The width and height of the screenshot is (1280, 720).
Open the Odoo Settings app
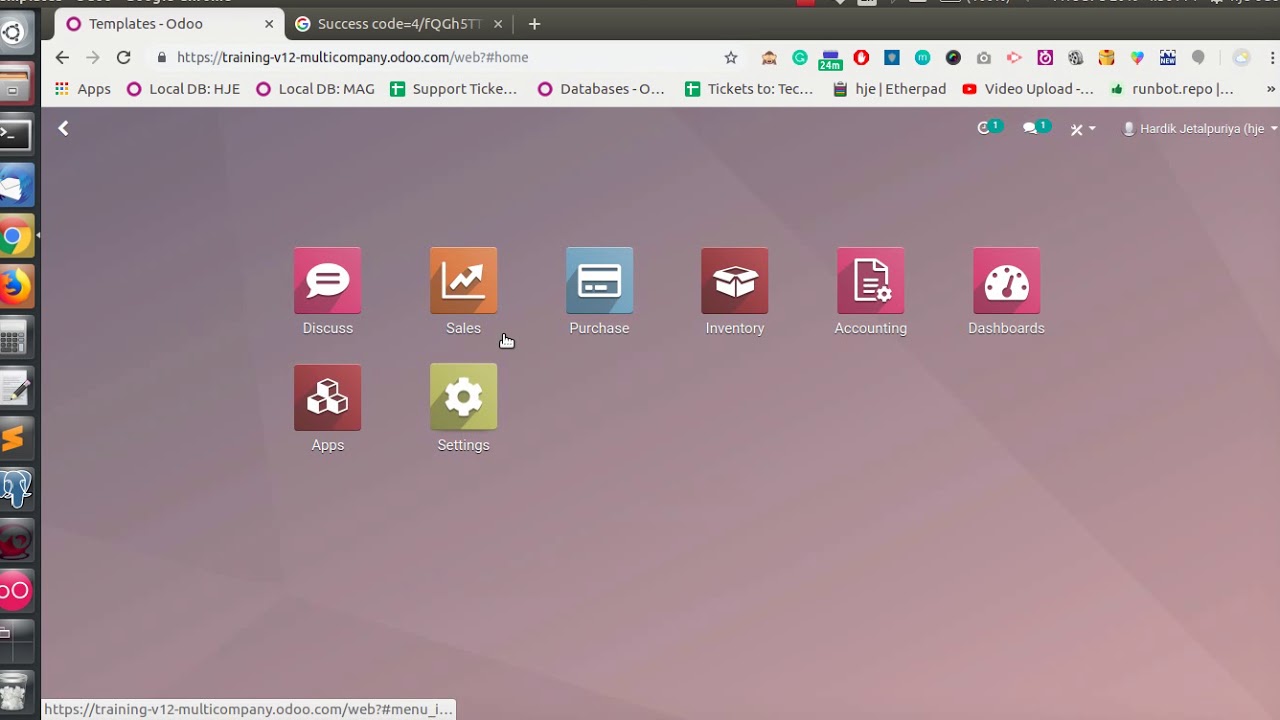pos(463,408)
